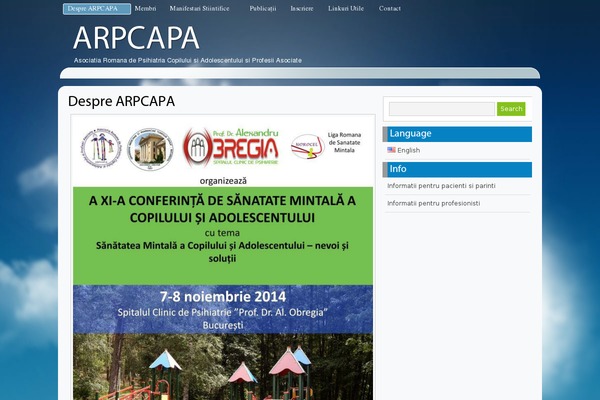
Task: Open the Contact menu item
Action: [x=390, y=8]
